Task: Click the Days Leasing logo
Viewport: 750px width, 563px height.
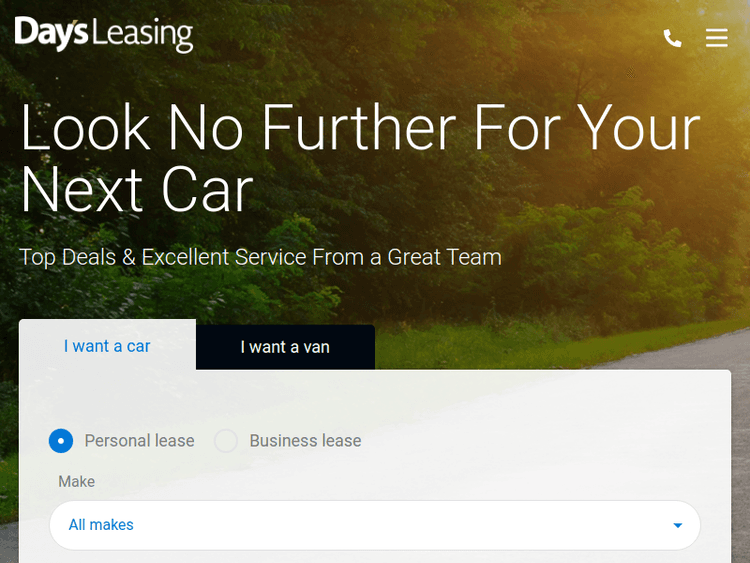Action: [104, 34]
